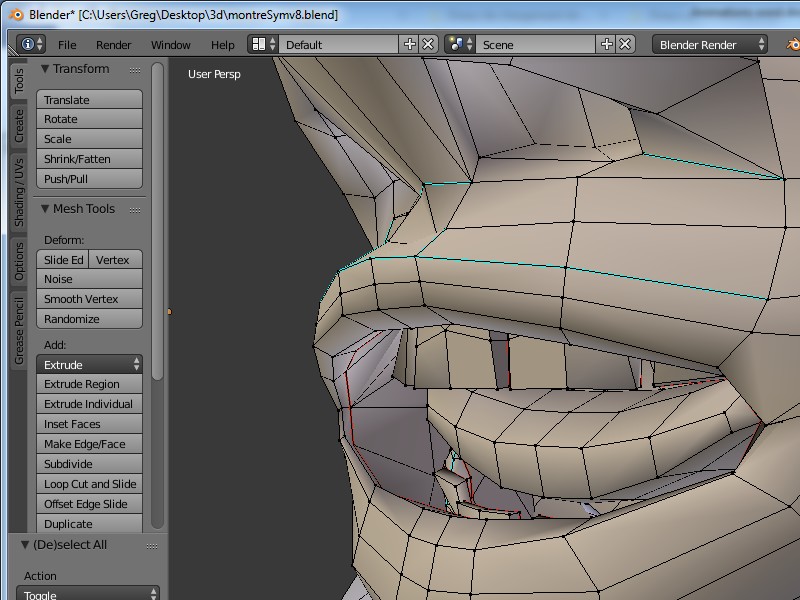
Task: Switch to the Grease Pencil tab
Action: 19,331
